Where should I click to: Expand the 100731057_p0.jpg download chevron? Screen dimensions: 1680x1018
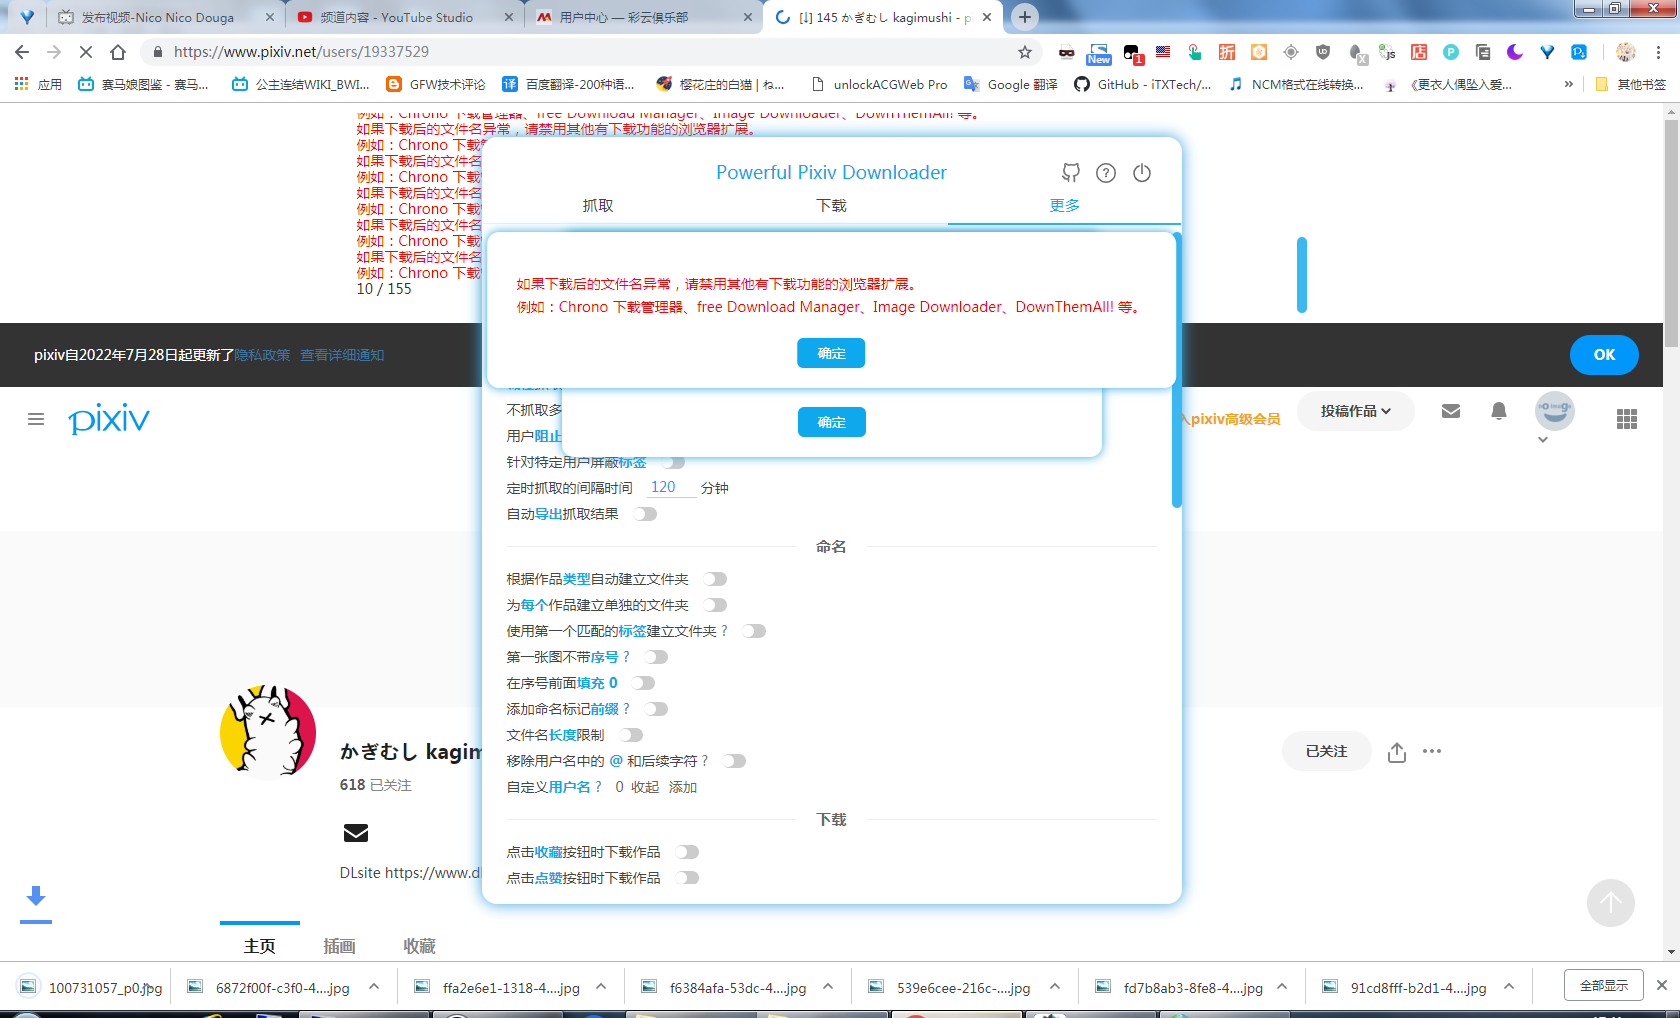click(148, 986)
